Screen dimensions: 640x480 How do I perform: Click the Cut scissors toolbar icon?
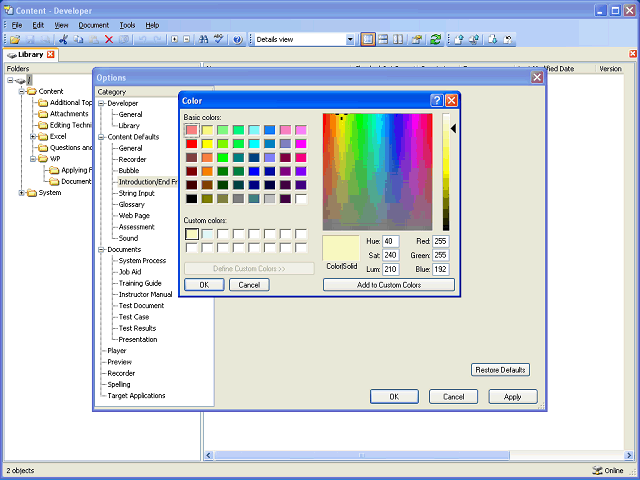coord(63,40)
